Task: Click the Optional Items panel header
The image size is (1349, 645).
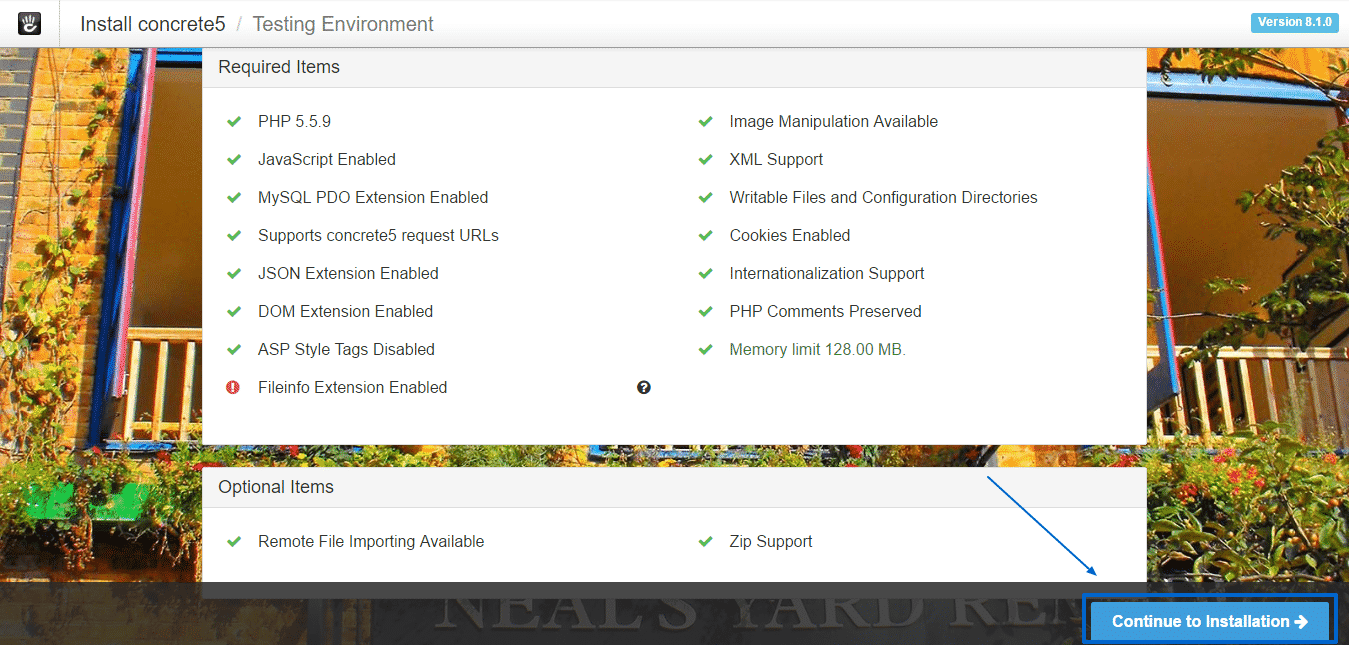Action: 276,487
